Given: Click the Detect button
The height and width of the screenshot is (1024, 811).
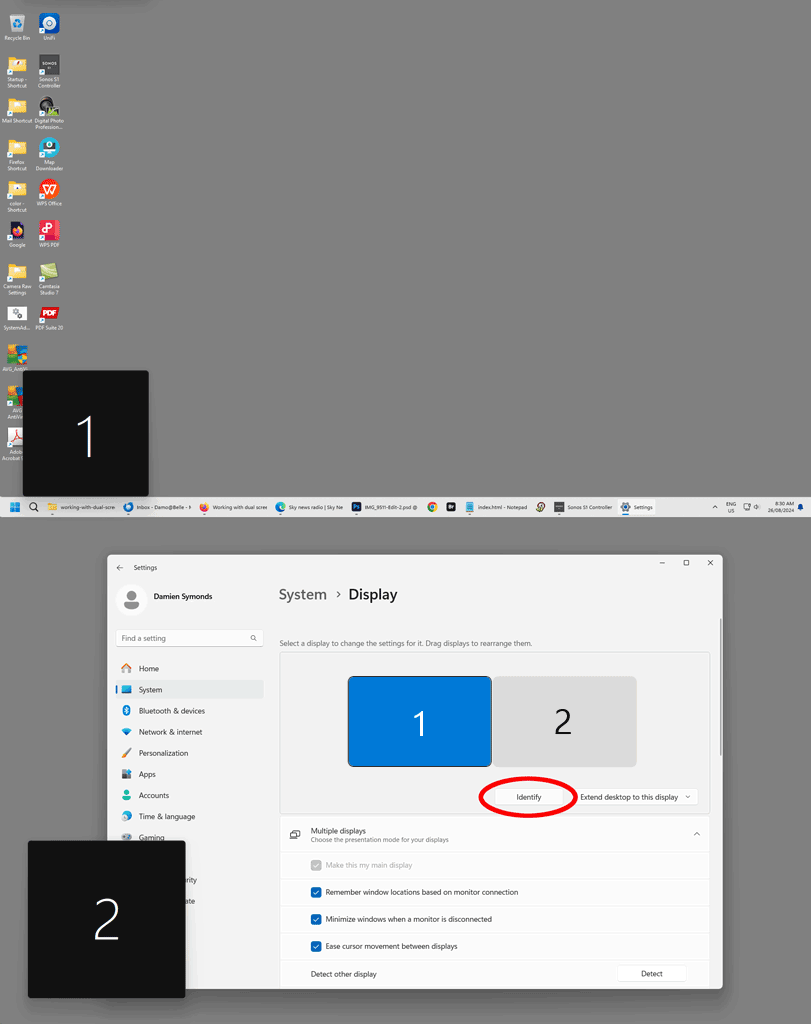Looking at the screenshot, I should 651,974.
